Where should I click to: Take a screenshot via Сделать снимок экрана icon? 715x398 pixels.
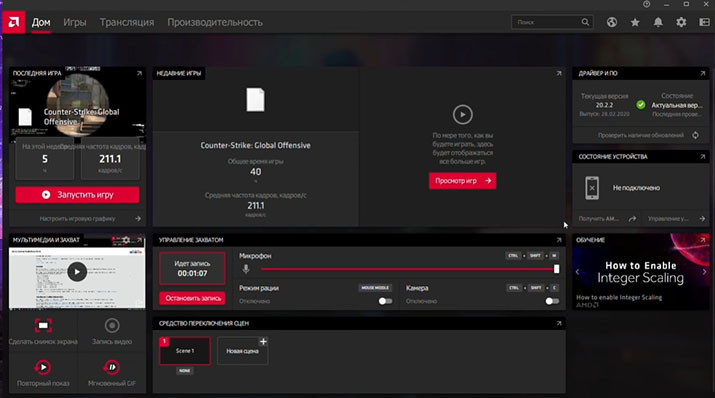(x=43, y=326)
